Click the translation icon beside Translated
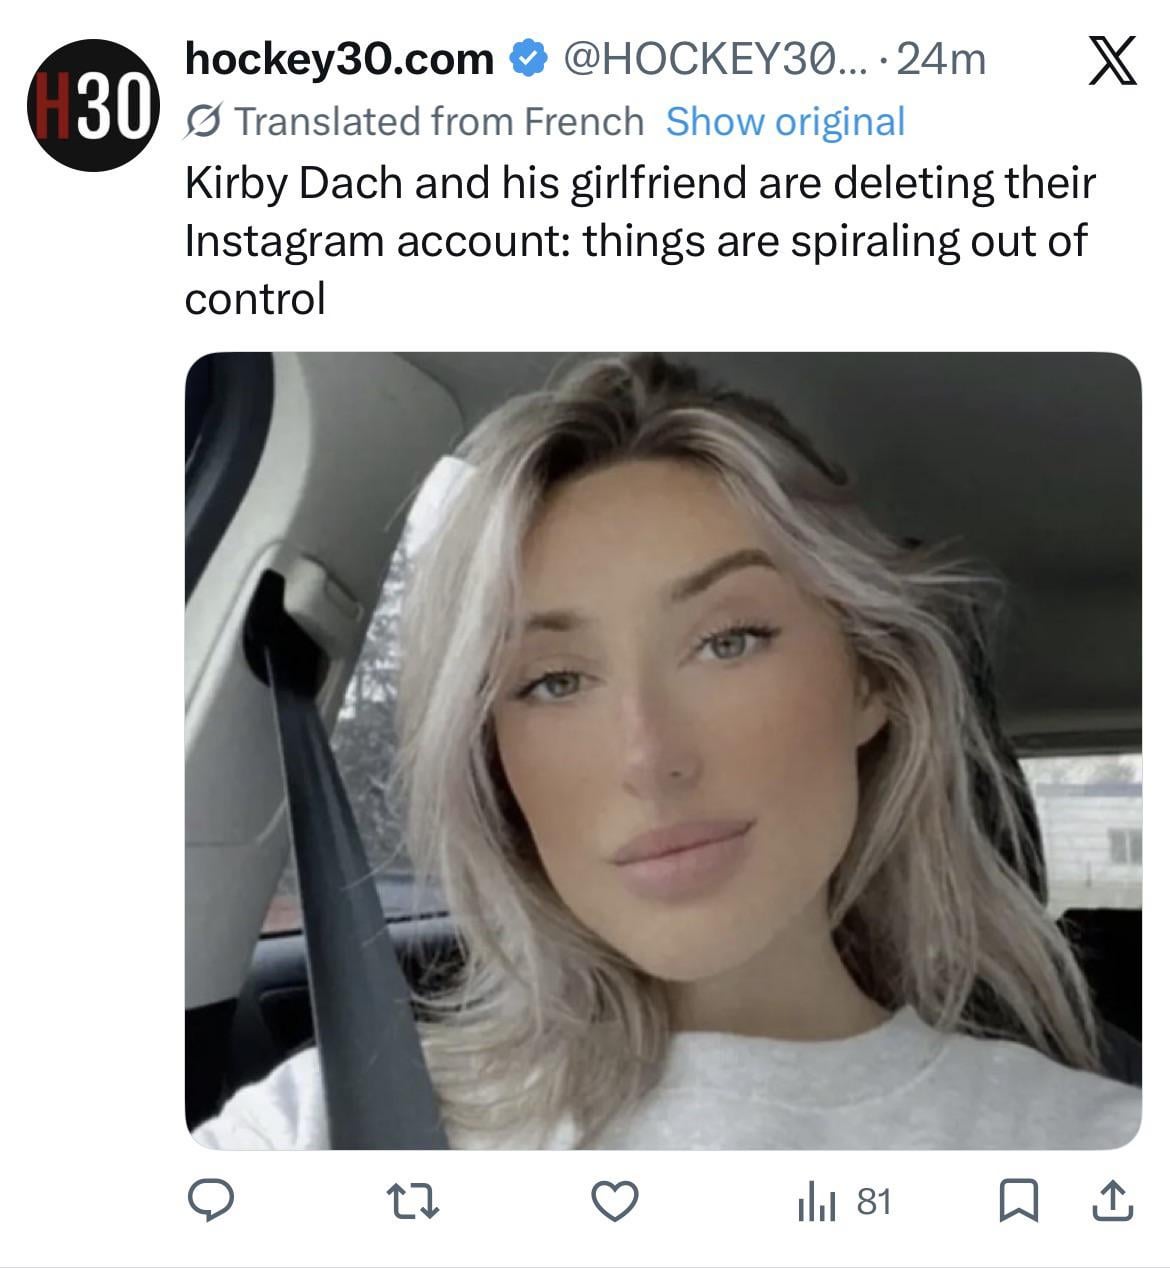Screen dimensions: 1170x1268 tap(205, 122)
